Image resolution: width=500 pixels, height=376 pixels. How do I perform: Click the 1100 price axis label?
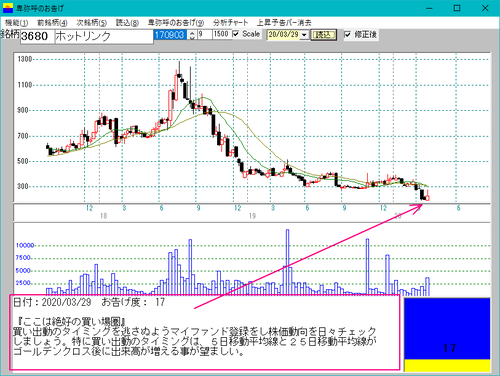click(x=25, y=85)
